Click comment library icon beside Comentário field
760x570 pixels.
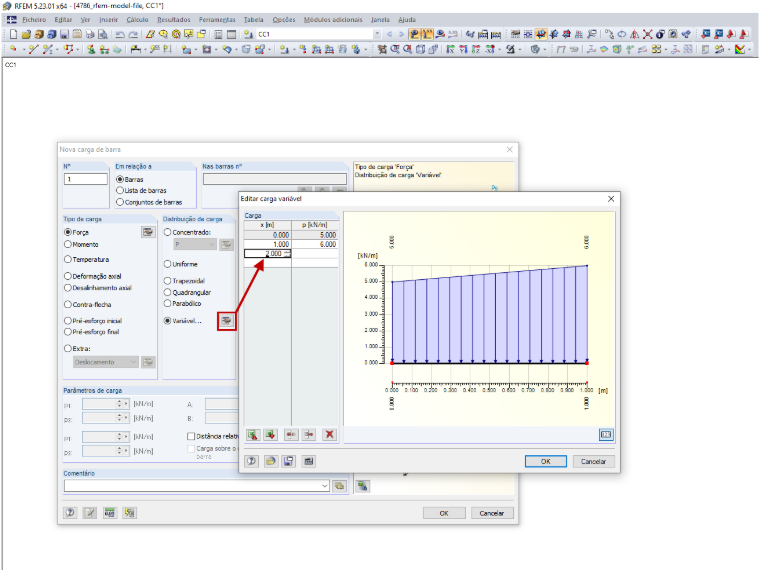339,486
